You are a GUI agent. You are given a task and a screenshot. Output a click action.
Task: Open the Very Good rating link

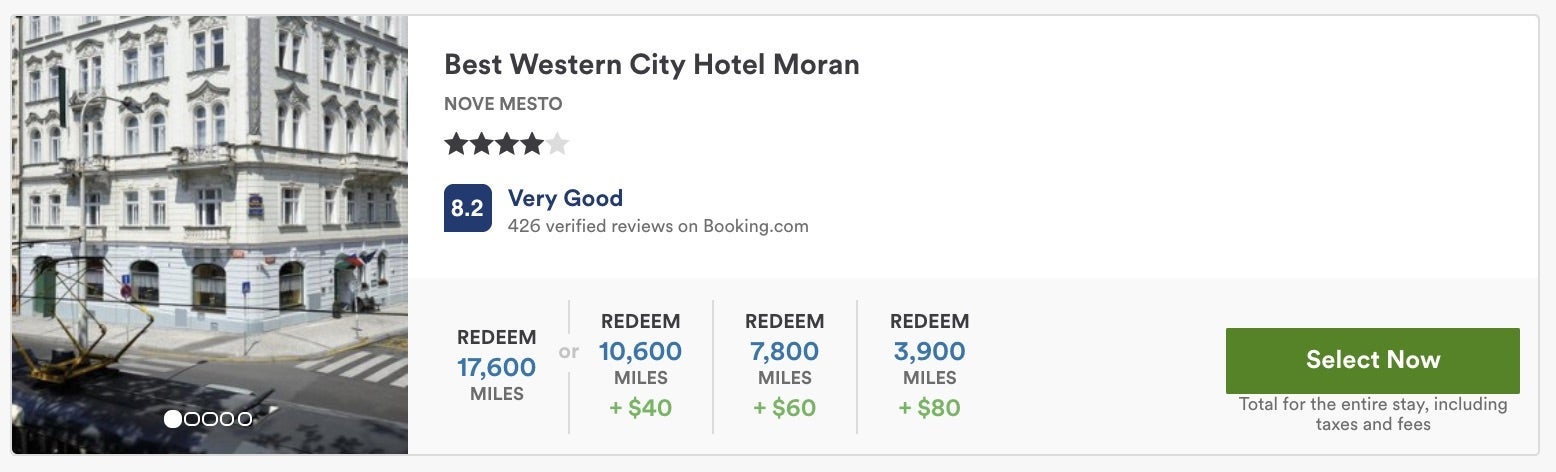pyautogui.click(x=565, y=198)
